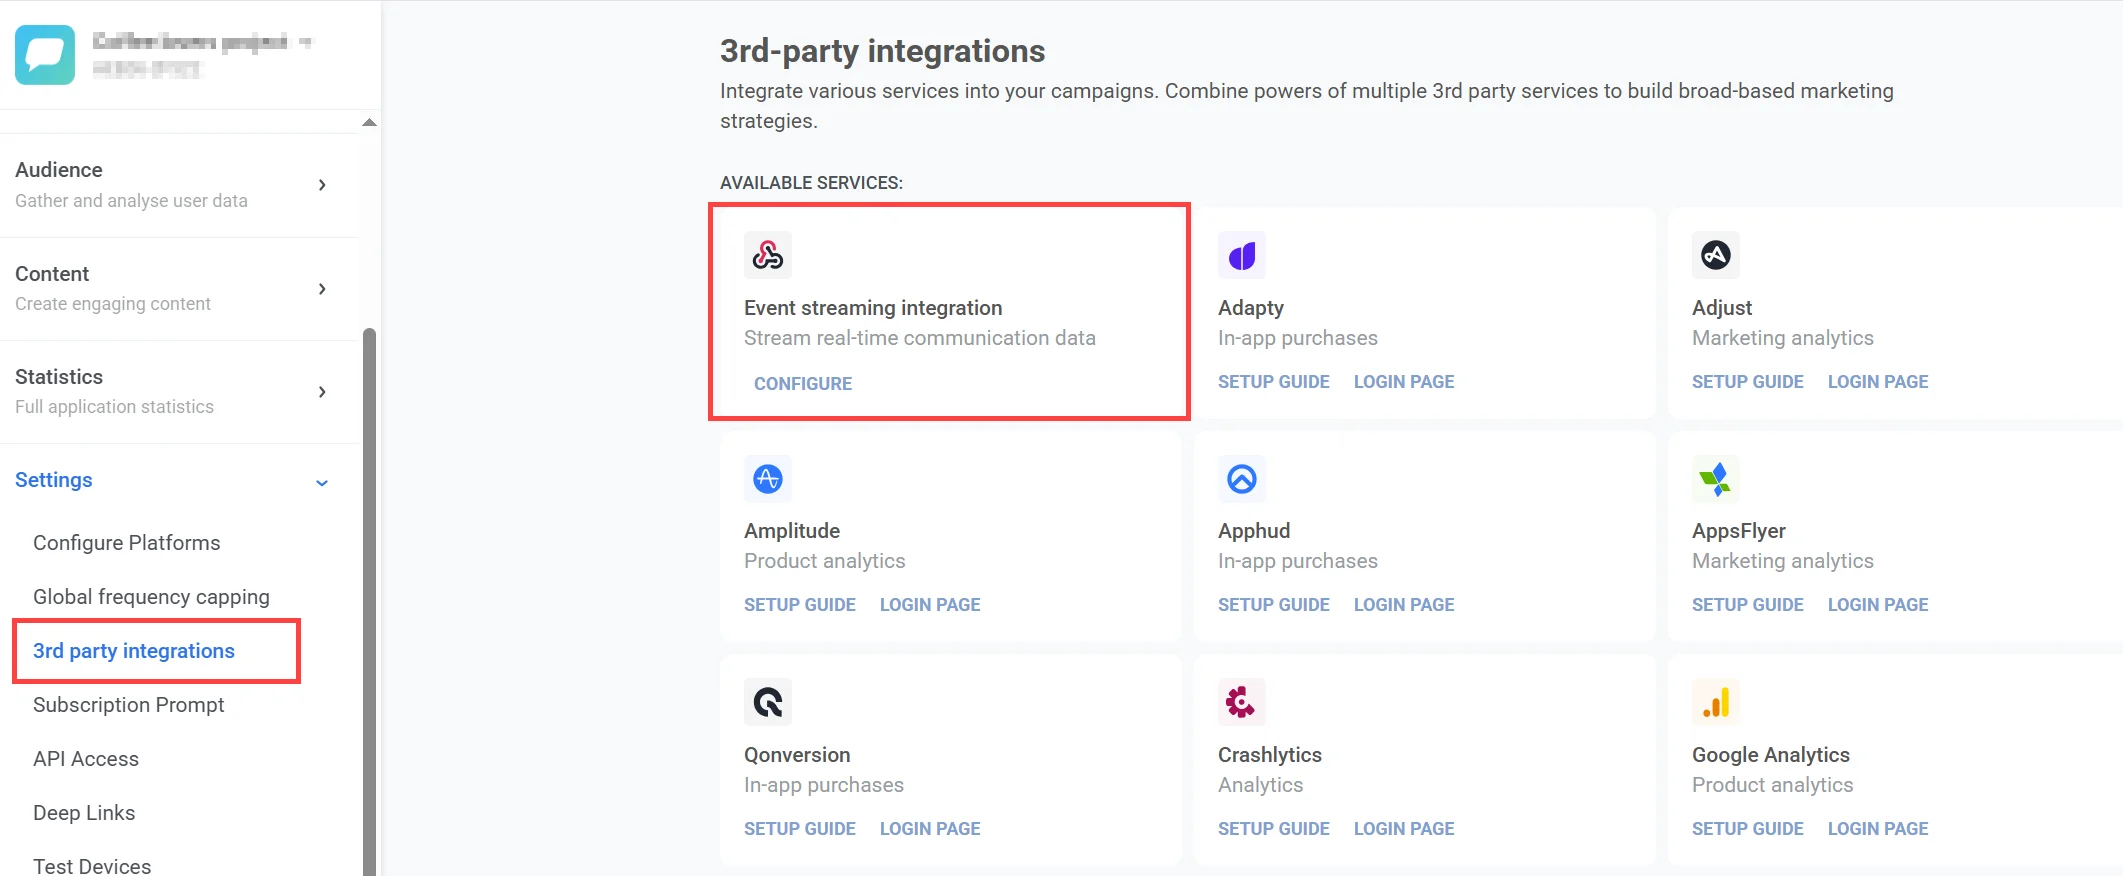Open Statistics menu section

tap(180, 392)
